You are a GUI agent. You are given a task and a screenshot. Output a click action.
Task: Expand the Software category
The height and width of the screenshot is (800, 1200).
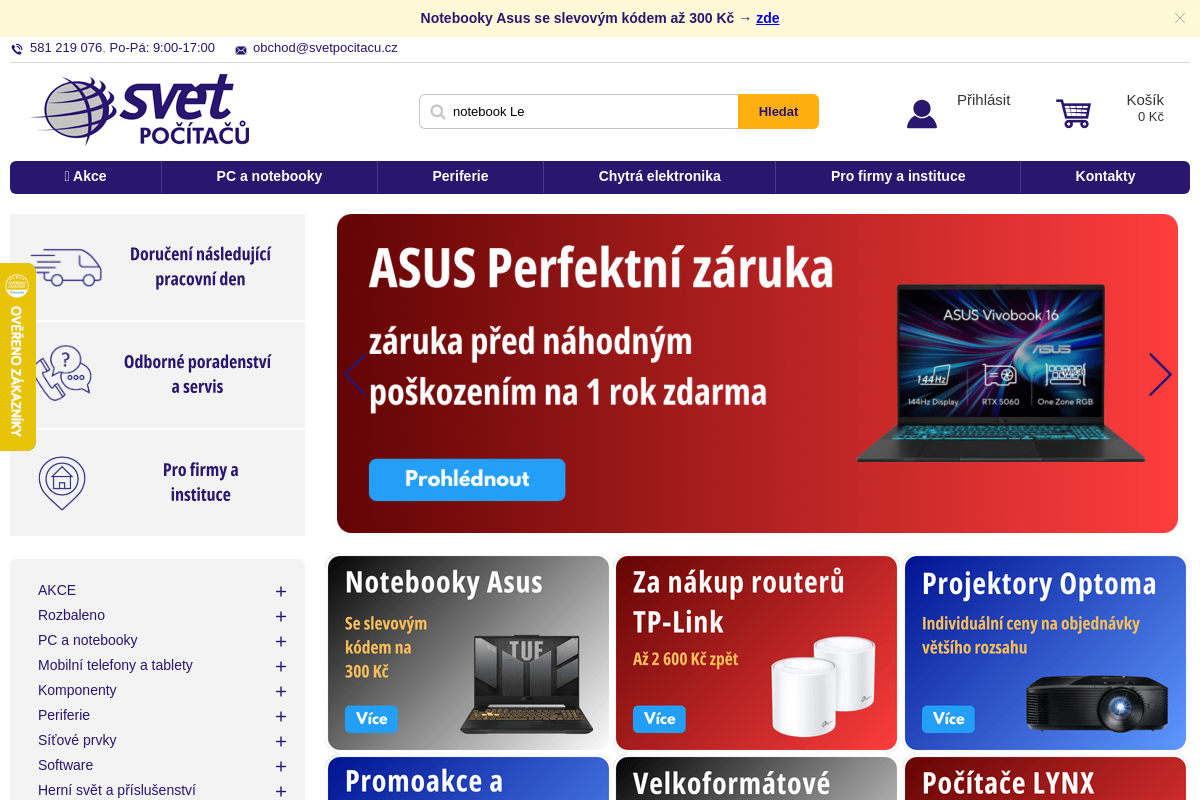(x=281, y=767)
